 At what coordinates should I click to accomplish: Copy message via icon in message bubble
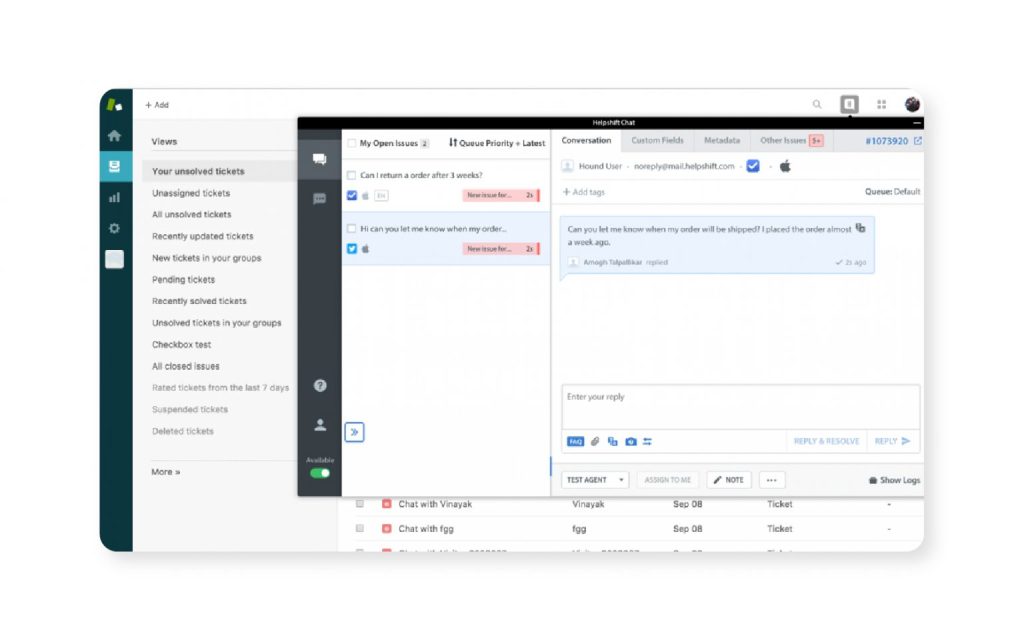point(861,228)
